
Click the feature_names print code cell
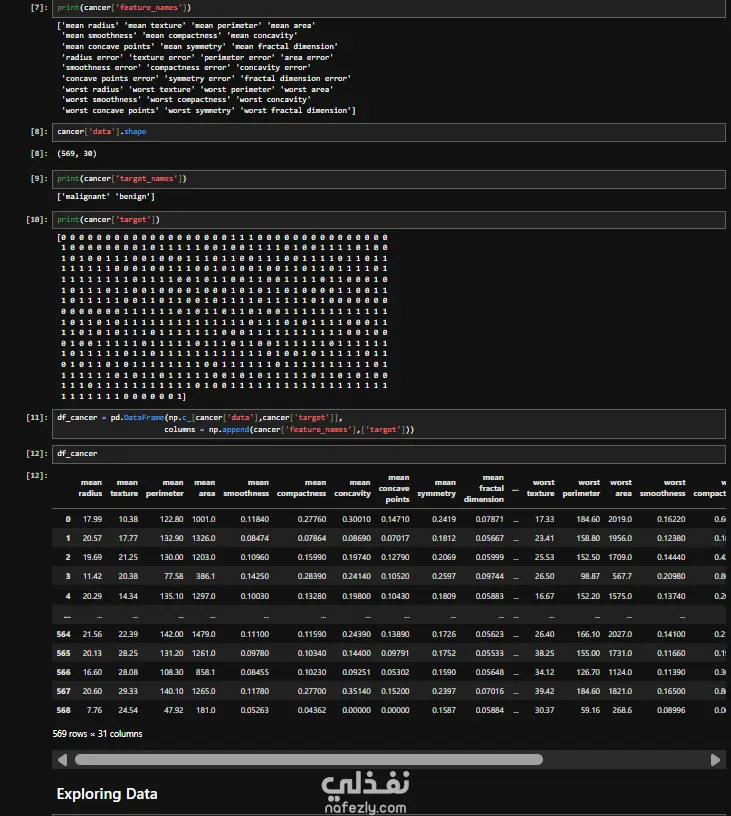[x=389, y=8]
